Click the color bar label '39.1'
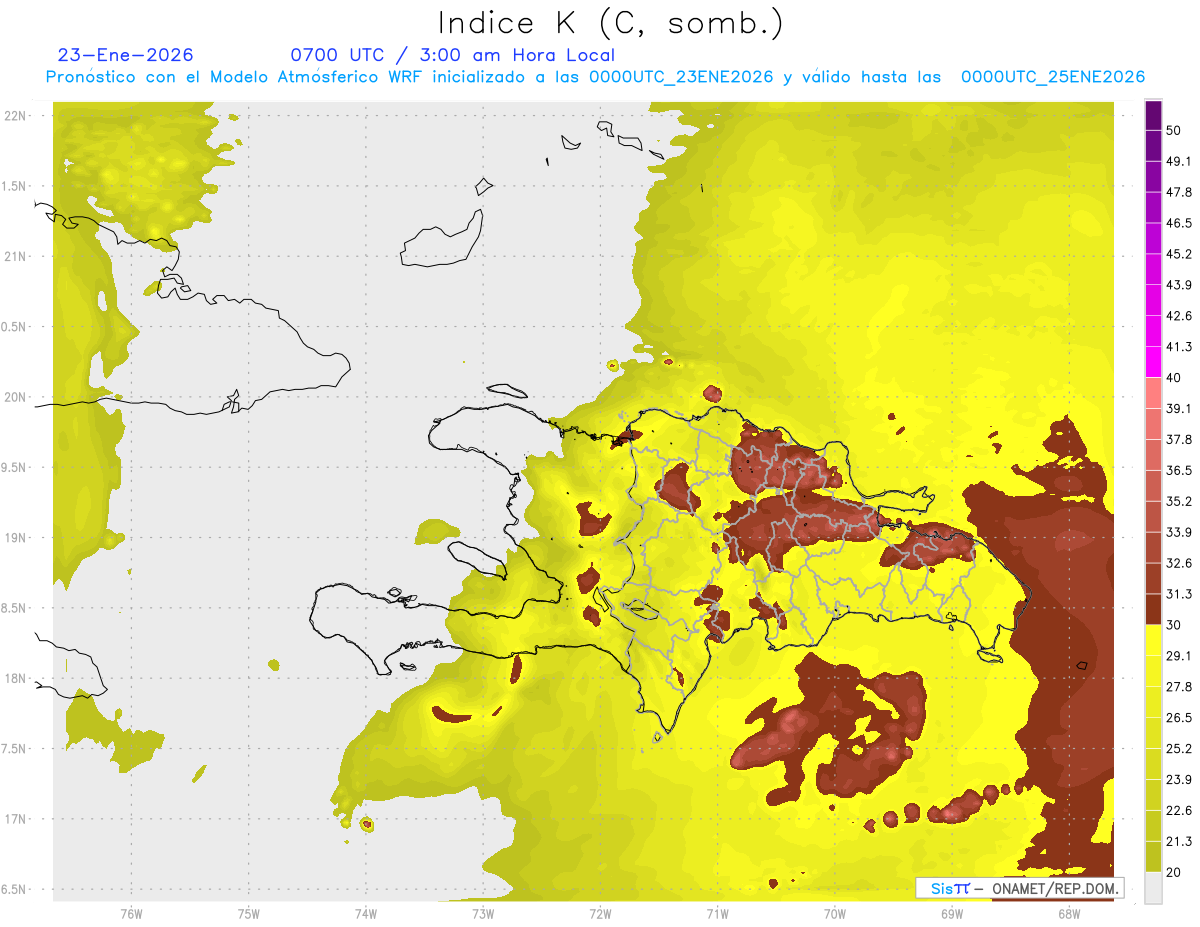1200x927 pixels. tap(1179, 409)
